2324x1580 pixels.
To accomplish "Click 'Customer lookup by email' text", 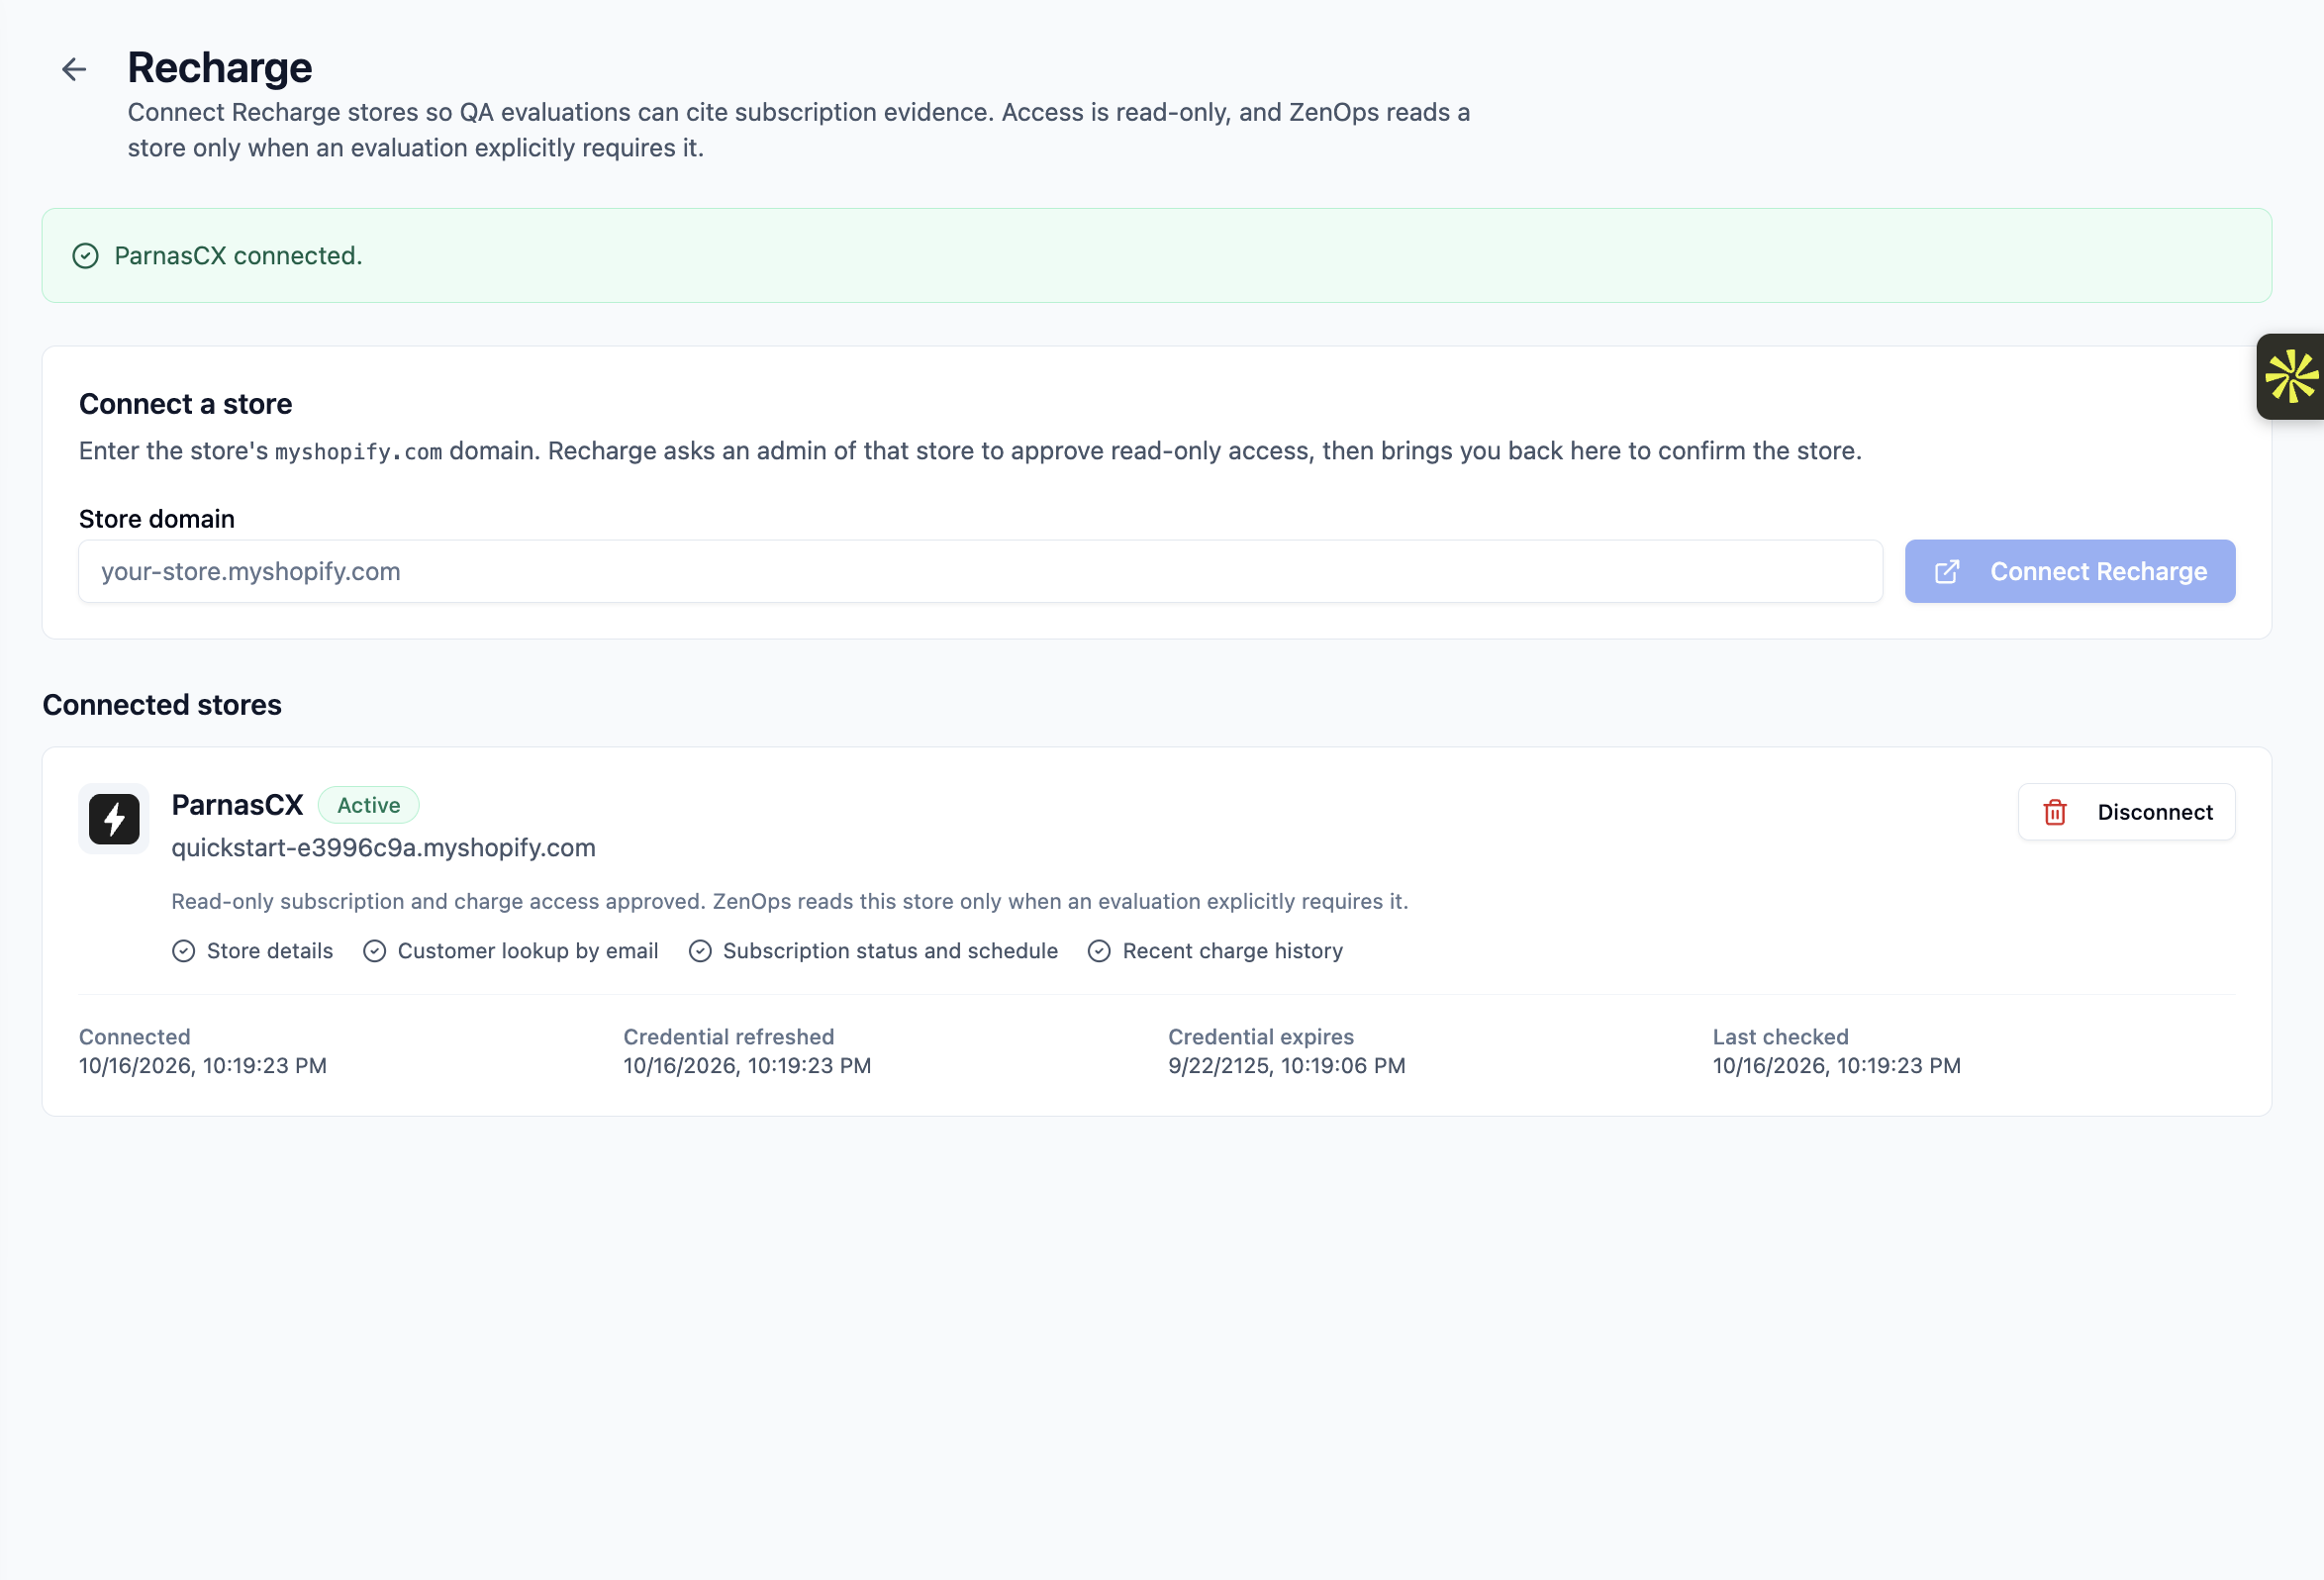I will (528, 951).
